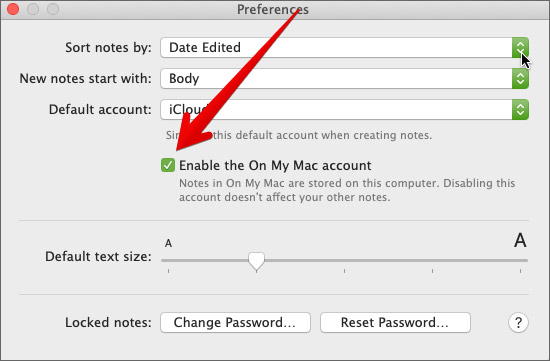Click the small A text size label
The width and height of the screenshot is (550, 361).
pos(168,243)
